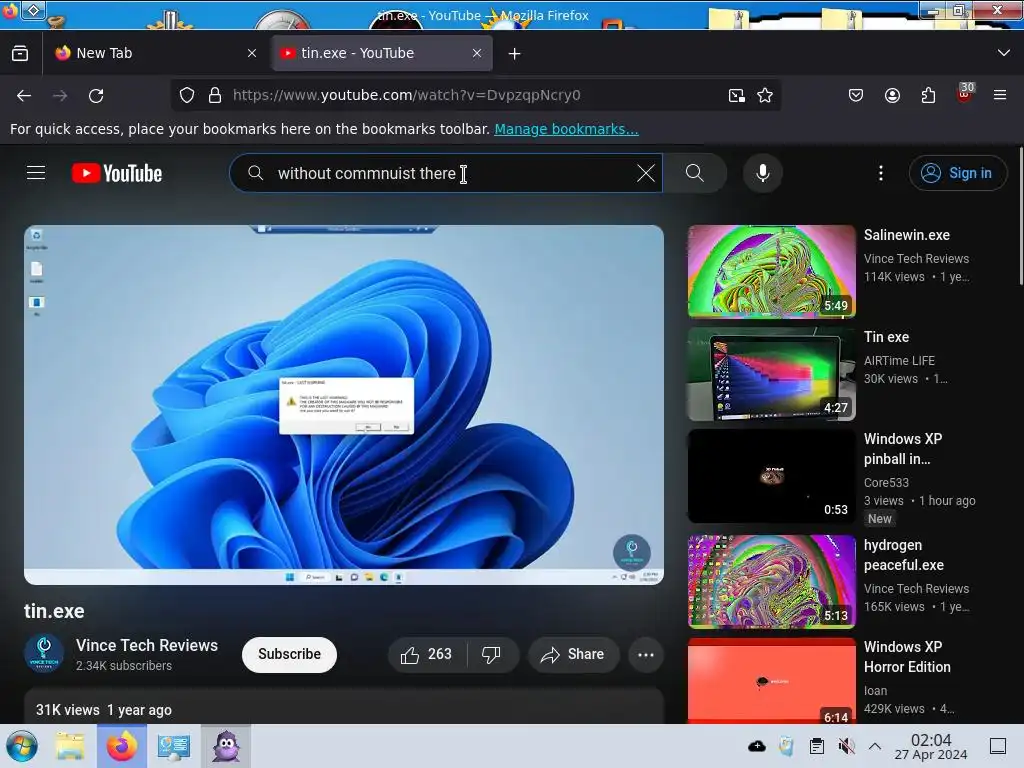
Task: Share the tin.exe video
Action: click(573, 654)
